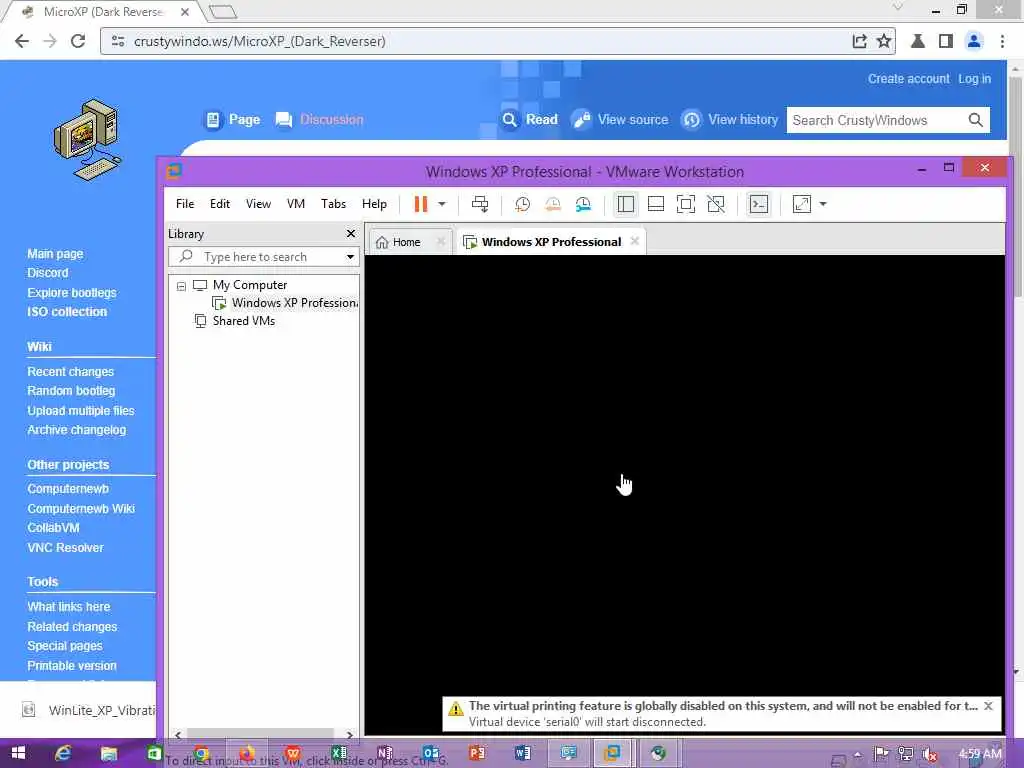
Task: Open the Windows Start button
Action: pos(18,753)
